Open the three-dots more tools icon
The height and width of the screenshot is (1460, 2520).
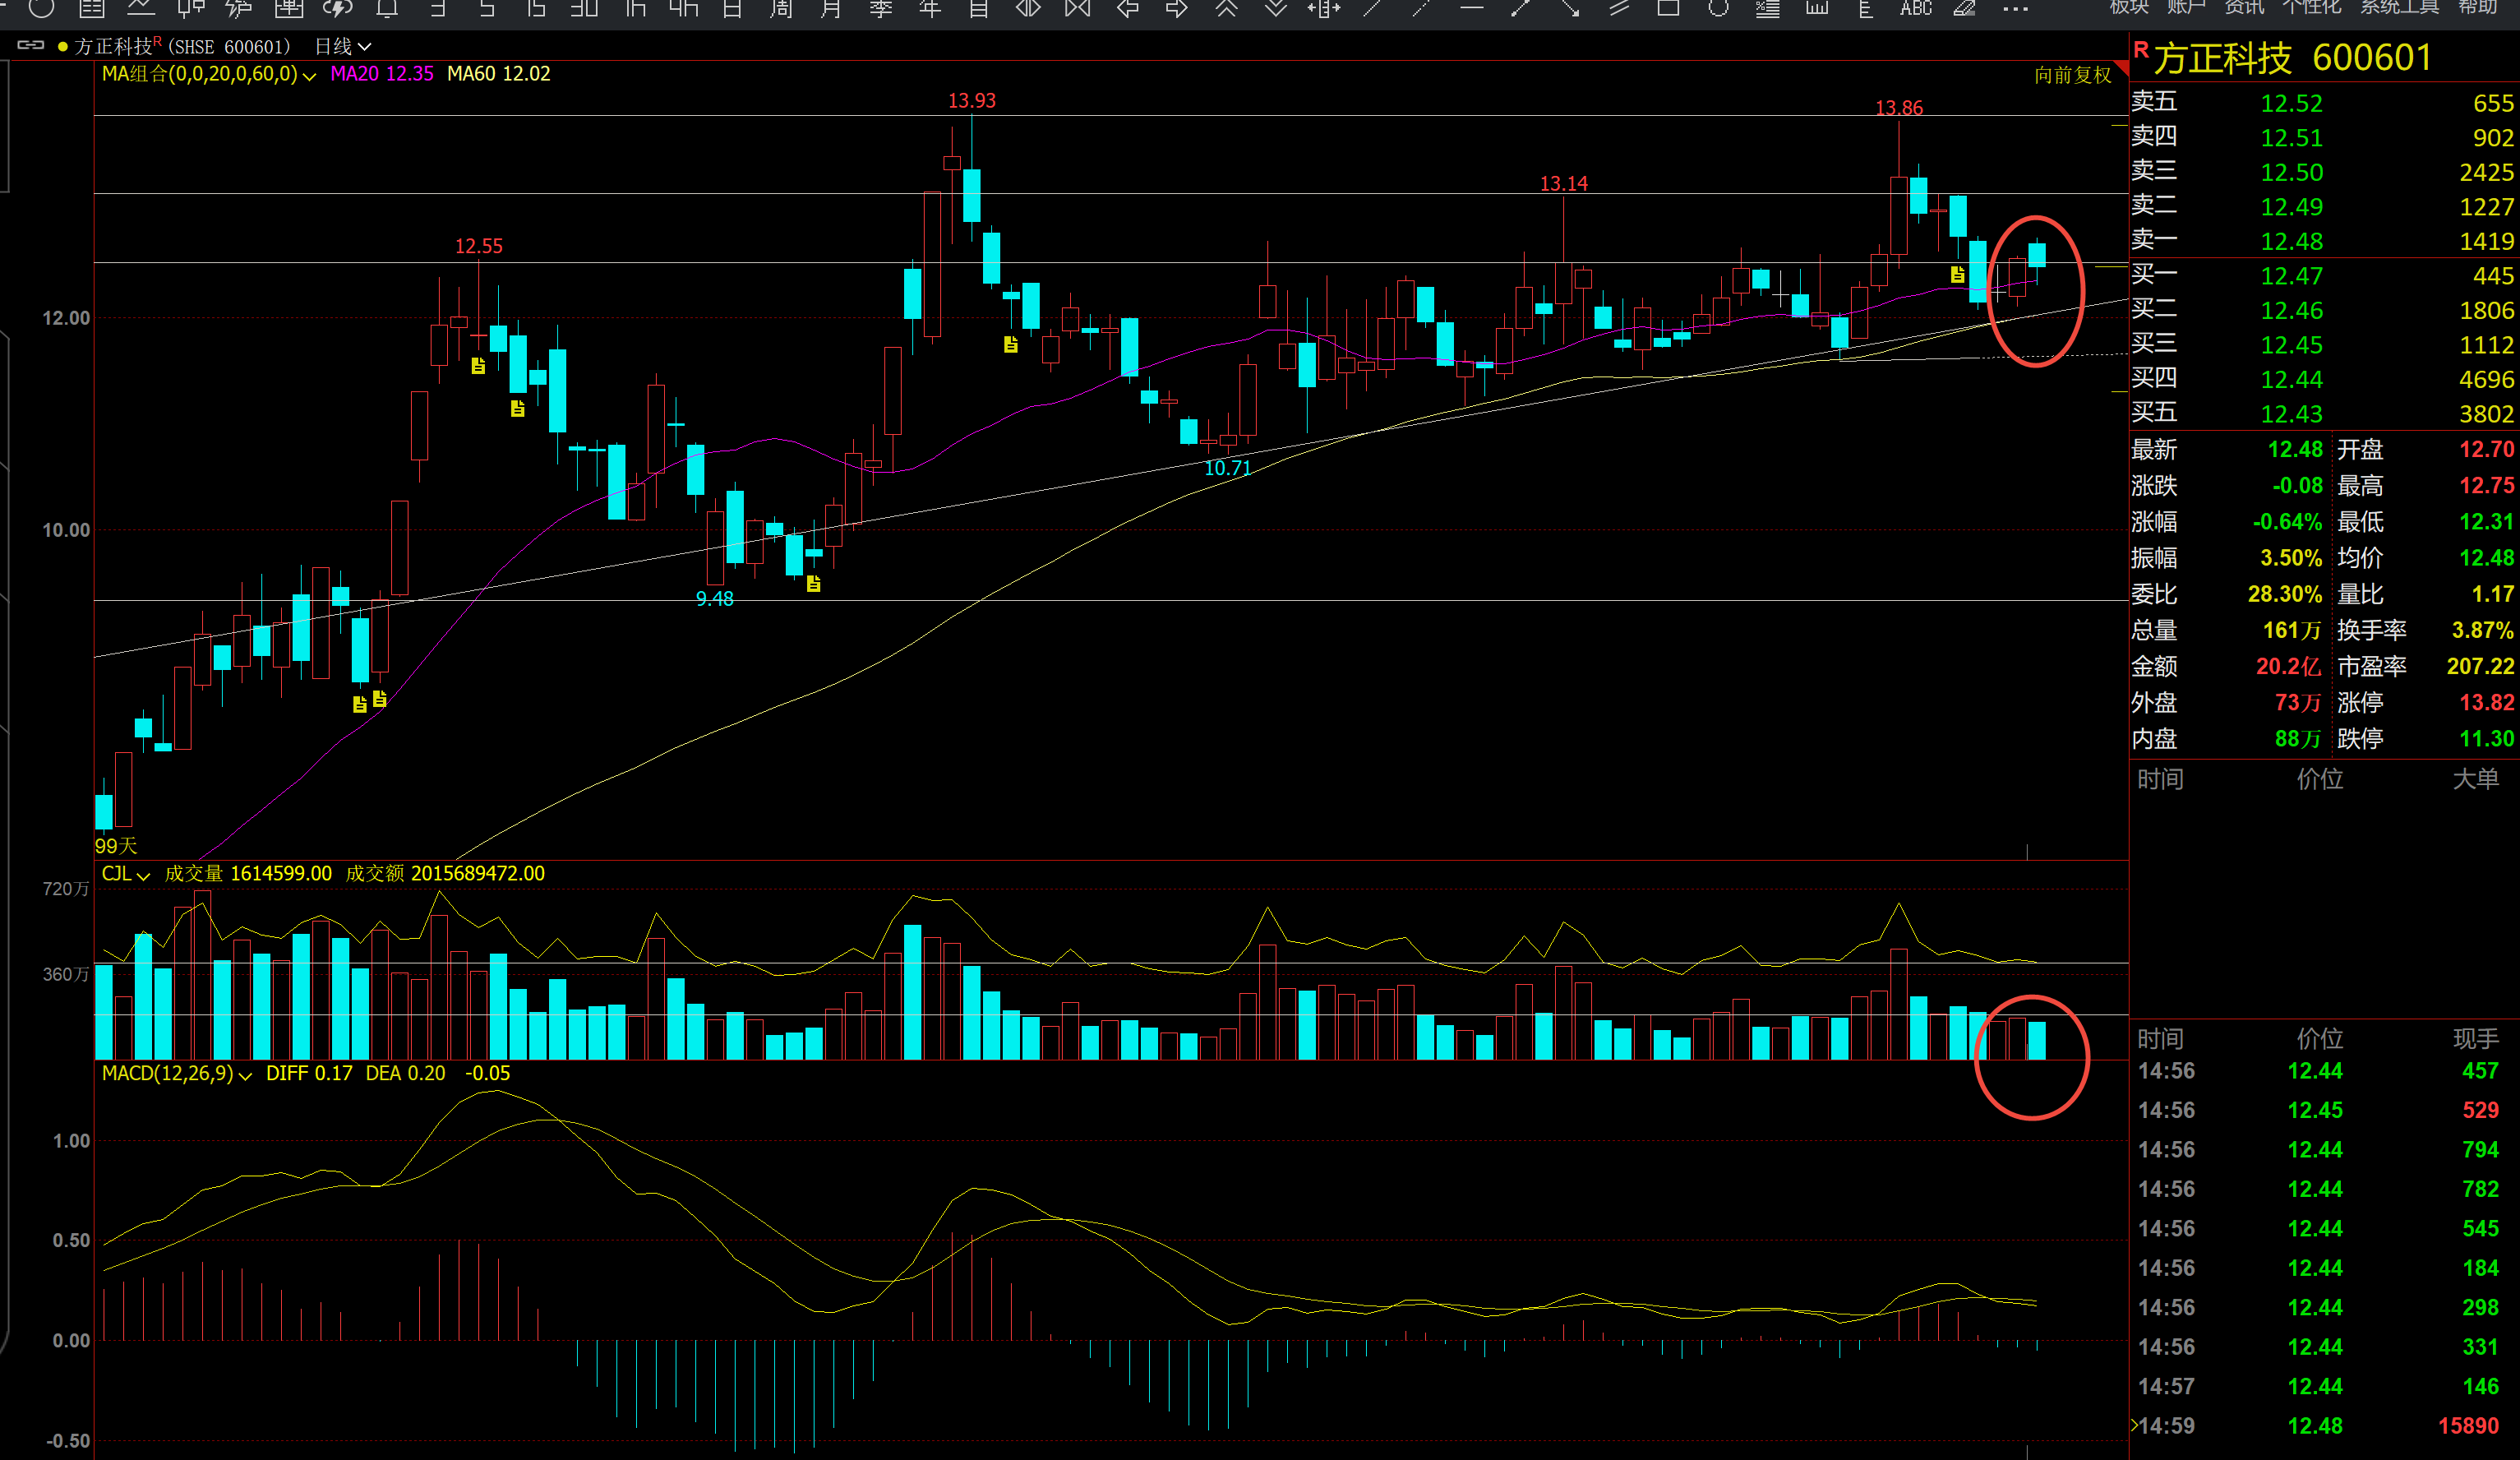(x=2015, y=8)
